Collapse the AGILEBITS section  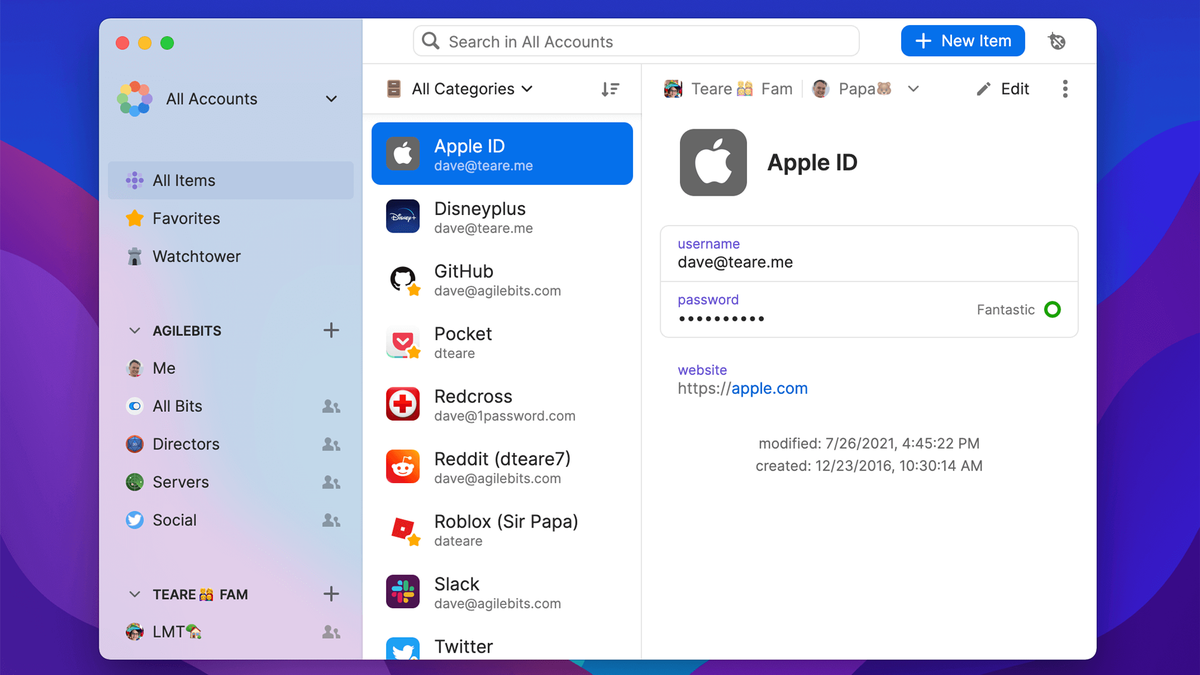(134, 331)
